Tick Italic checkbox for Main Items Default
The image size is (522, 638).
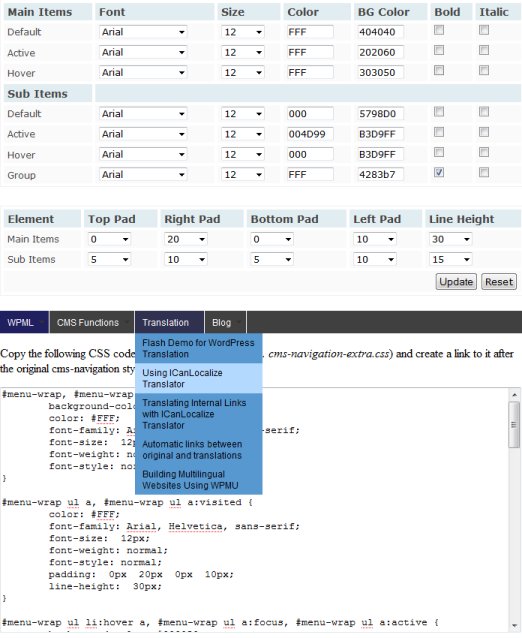point(484,30)
